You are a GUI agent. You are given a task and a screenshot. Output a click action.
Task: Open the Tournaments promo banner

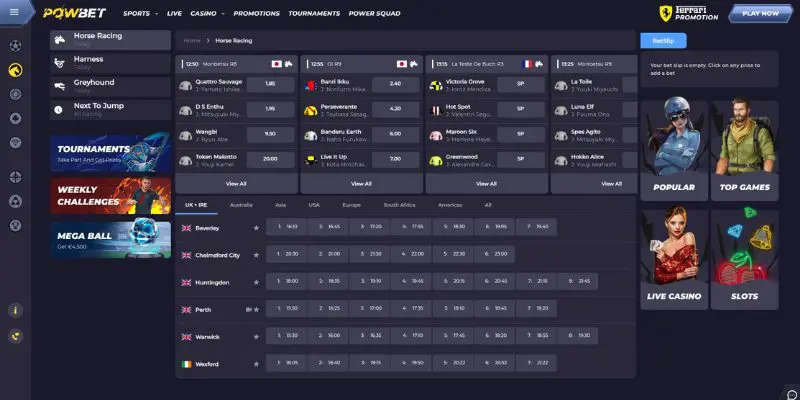pyautogui.click(x=111, y=152)
